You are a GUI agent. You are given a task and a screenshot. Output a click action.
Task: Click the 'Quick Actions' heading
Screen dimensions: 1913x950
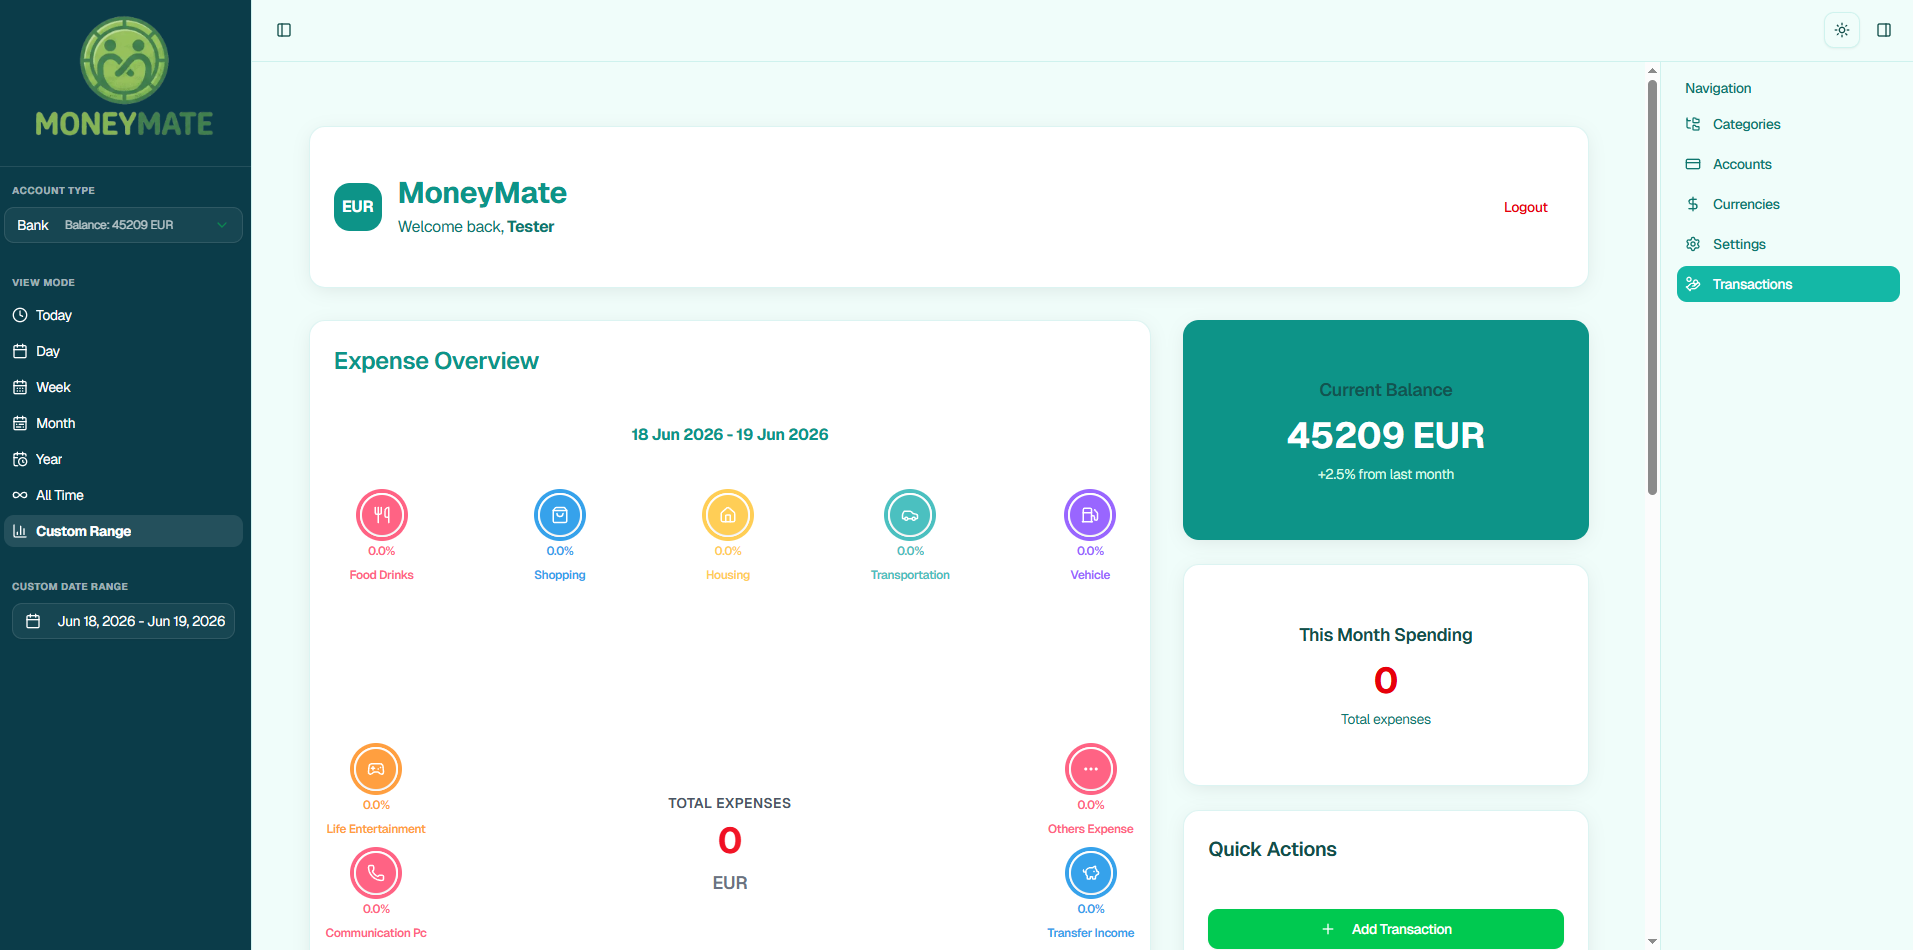tap(1272, 849)
